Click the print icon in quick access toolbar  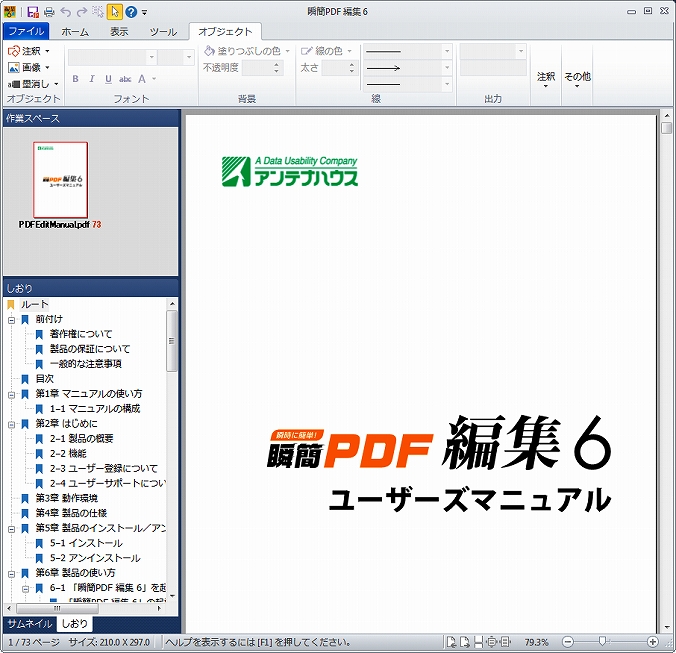pos(49,12)
